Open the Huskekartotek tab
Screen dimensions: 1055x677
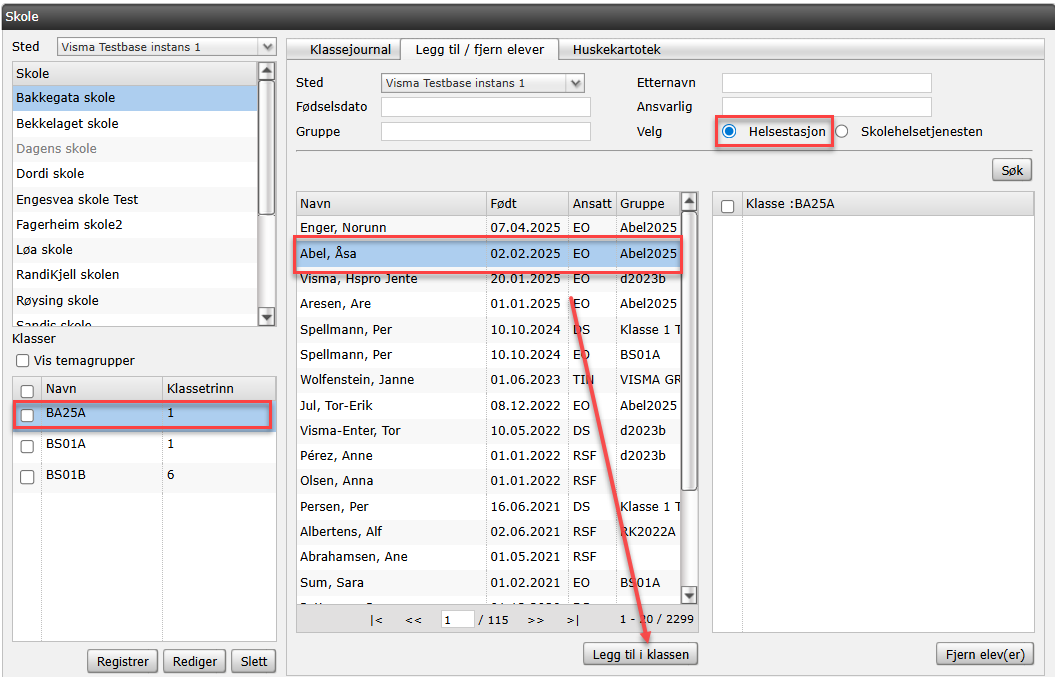pyautogui.click(x=616, y=50)
